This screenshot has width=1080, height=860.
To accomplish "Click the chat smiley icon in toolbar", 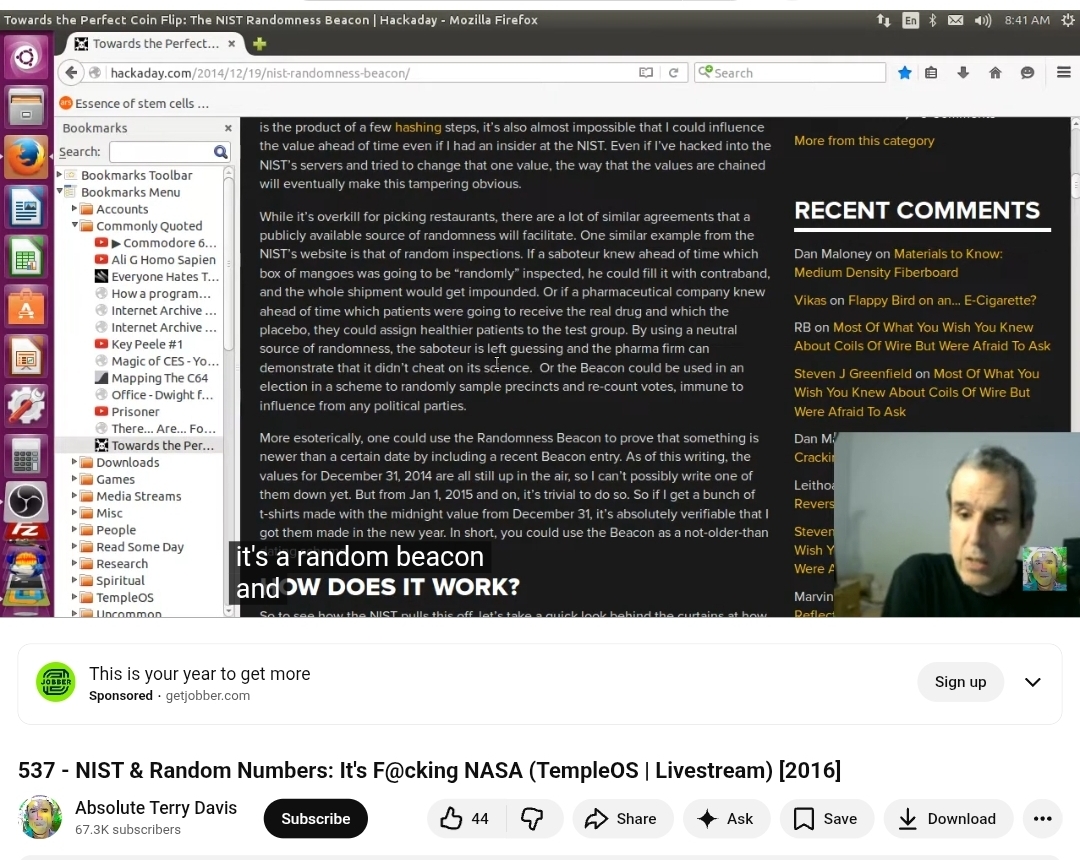I will click(1027, 72).
